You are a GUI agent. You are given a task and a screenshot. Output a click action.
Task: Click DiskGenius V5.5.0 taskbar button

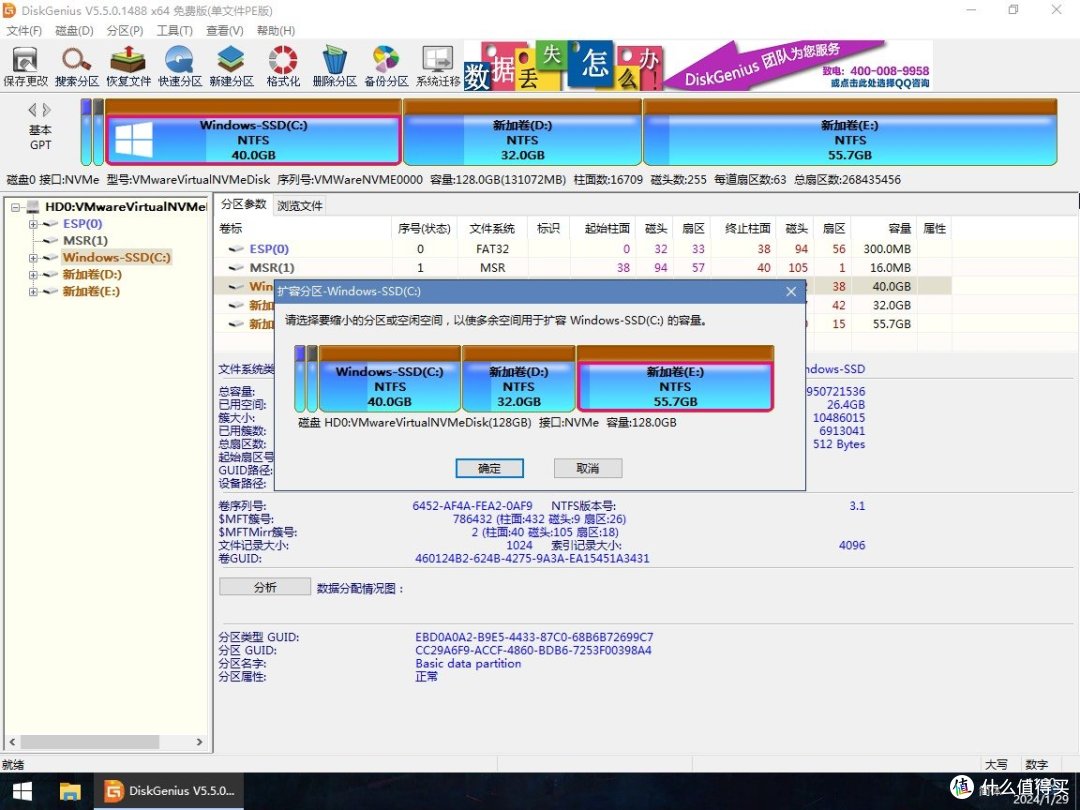(170, 791)
